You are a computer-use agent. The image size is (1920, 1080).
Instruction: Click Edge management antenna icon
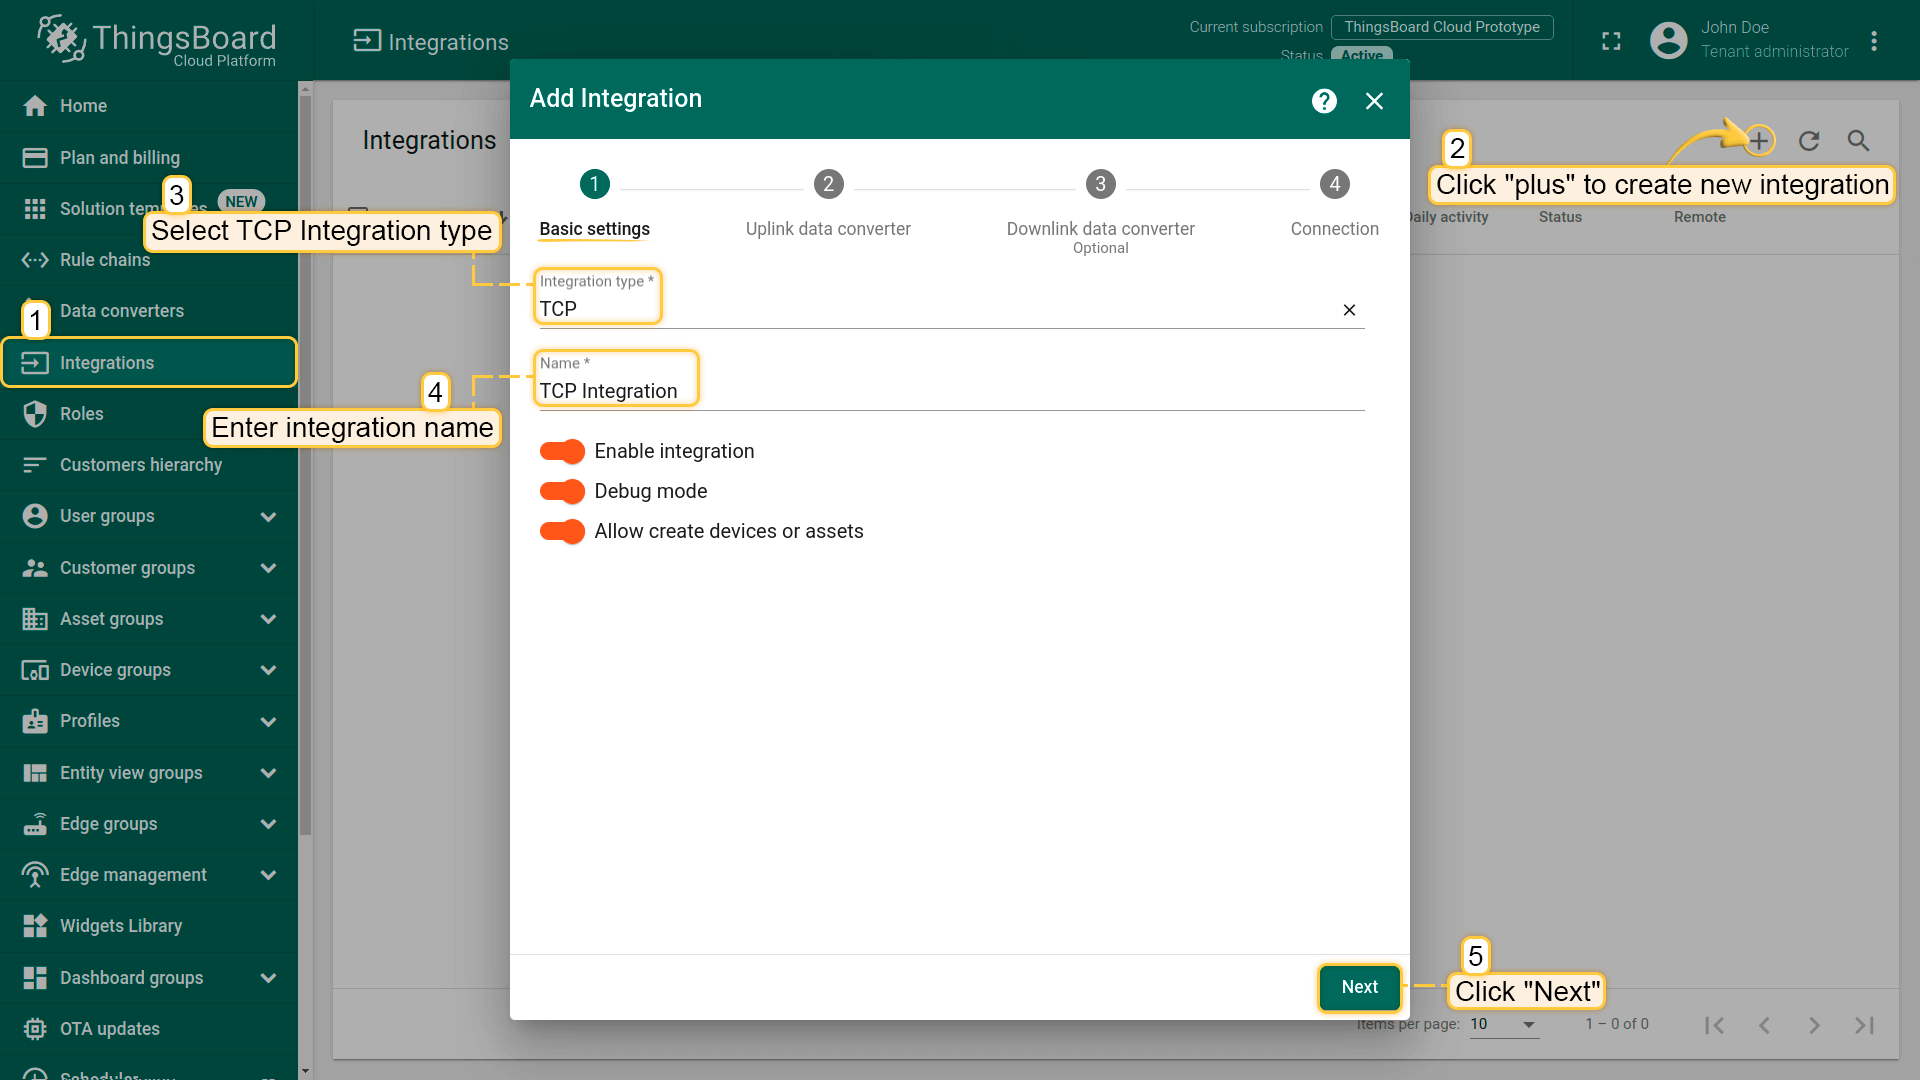coord(35,875)
